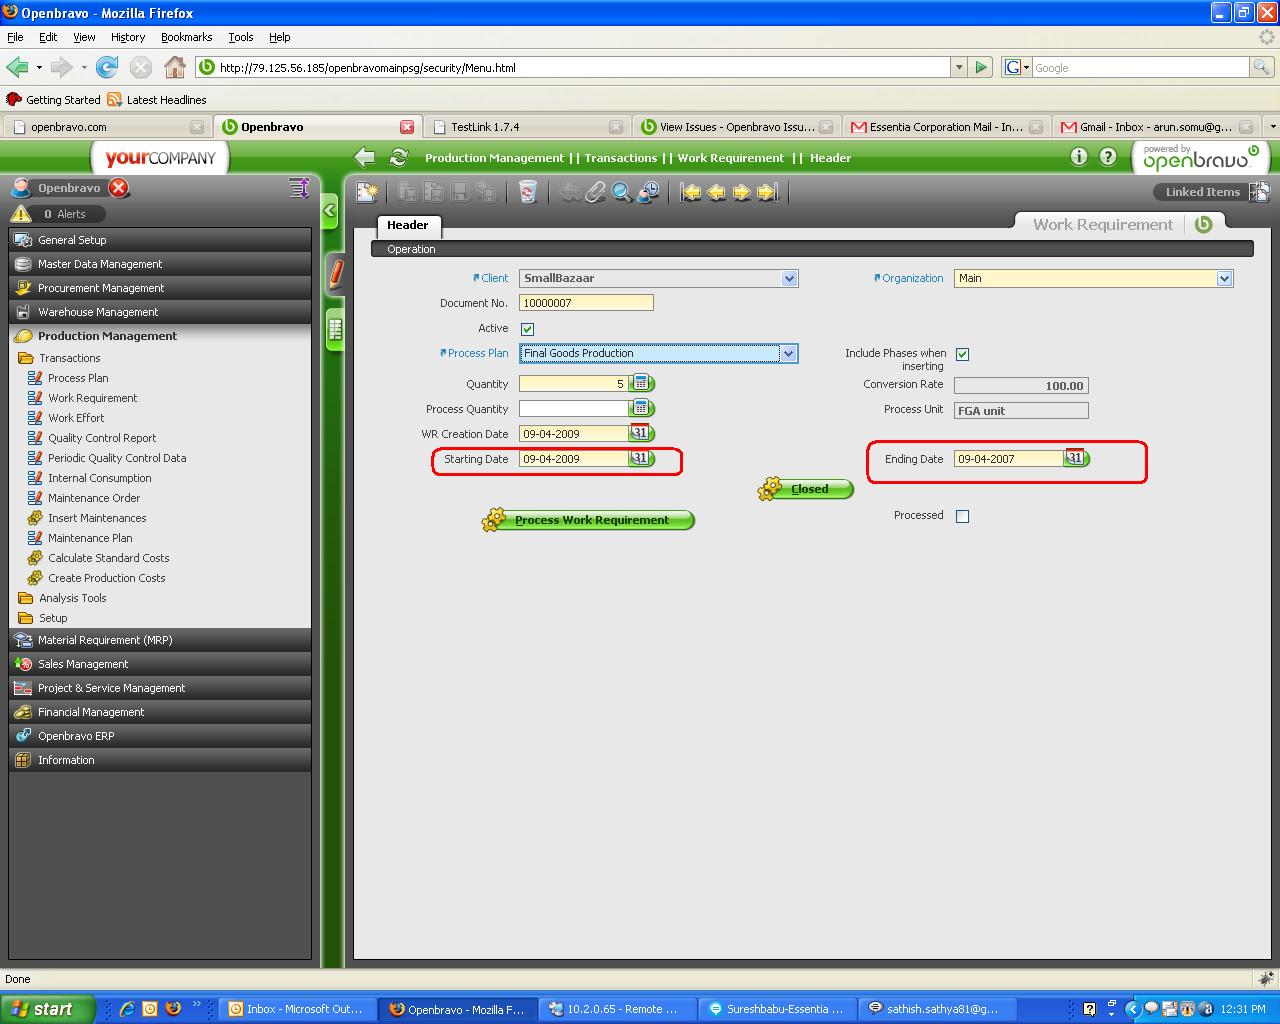Open the Client dropdown
The width and height of the screenshot is (1280, 1024).
click(x=789, y=279)
